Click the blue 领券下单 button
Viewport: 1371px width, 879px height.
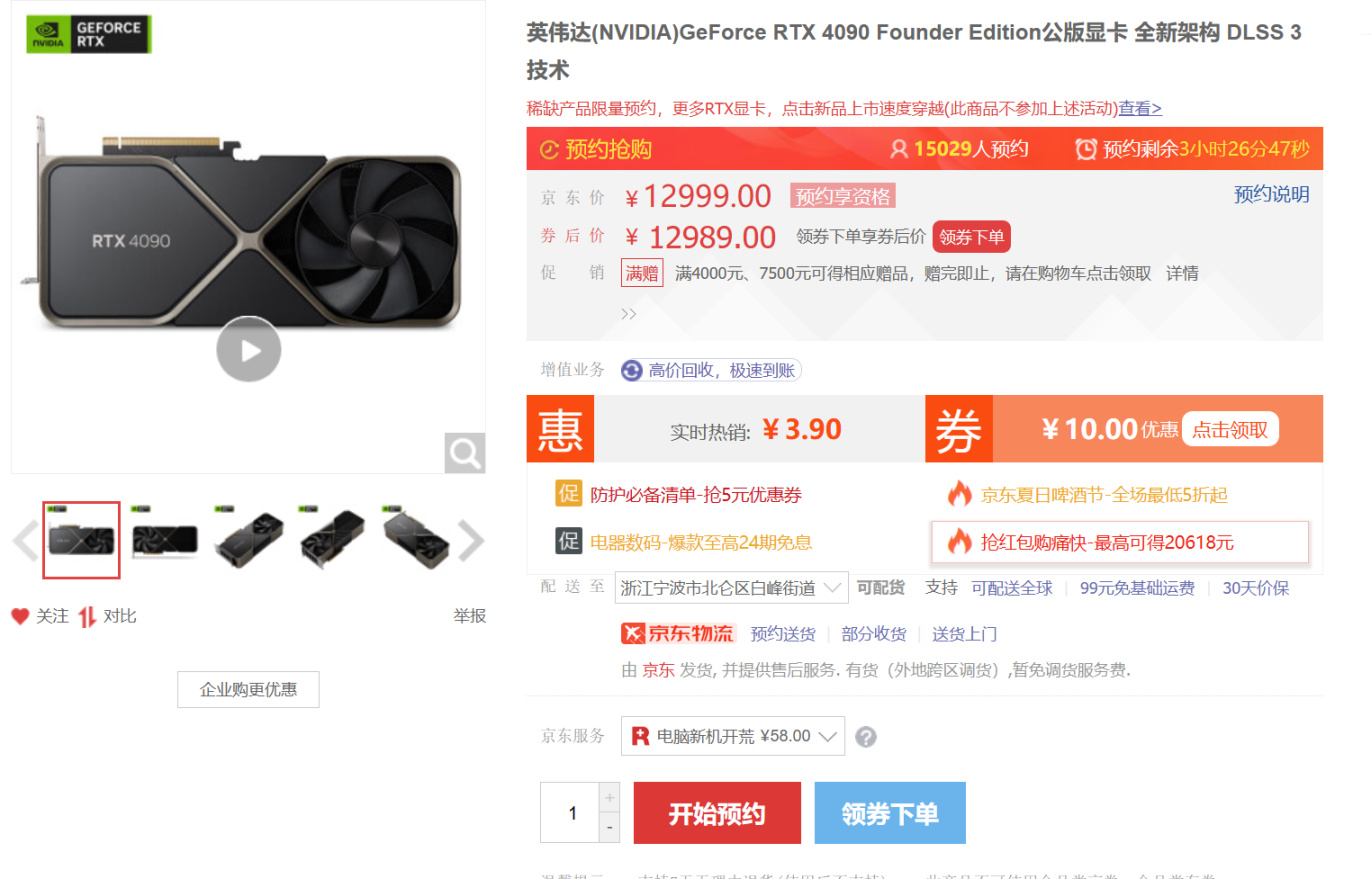890,813
